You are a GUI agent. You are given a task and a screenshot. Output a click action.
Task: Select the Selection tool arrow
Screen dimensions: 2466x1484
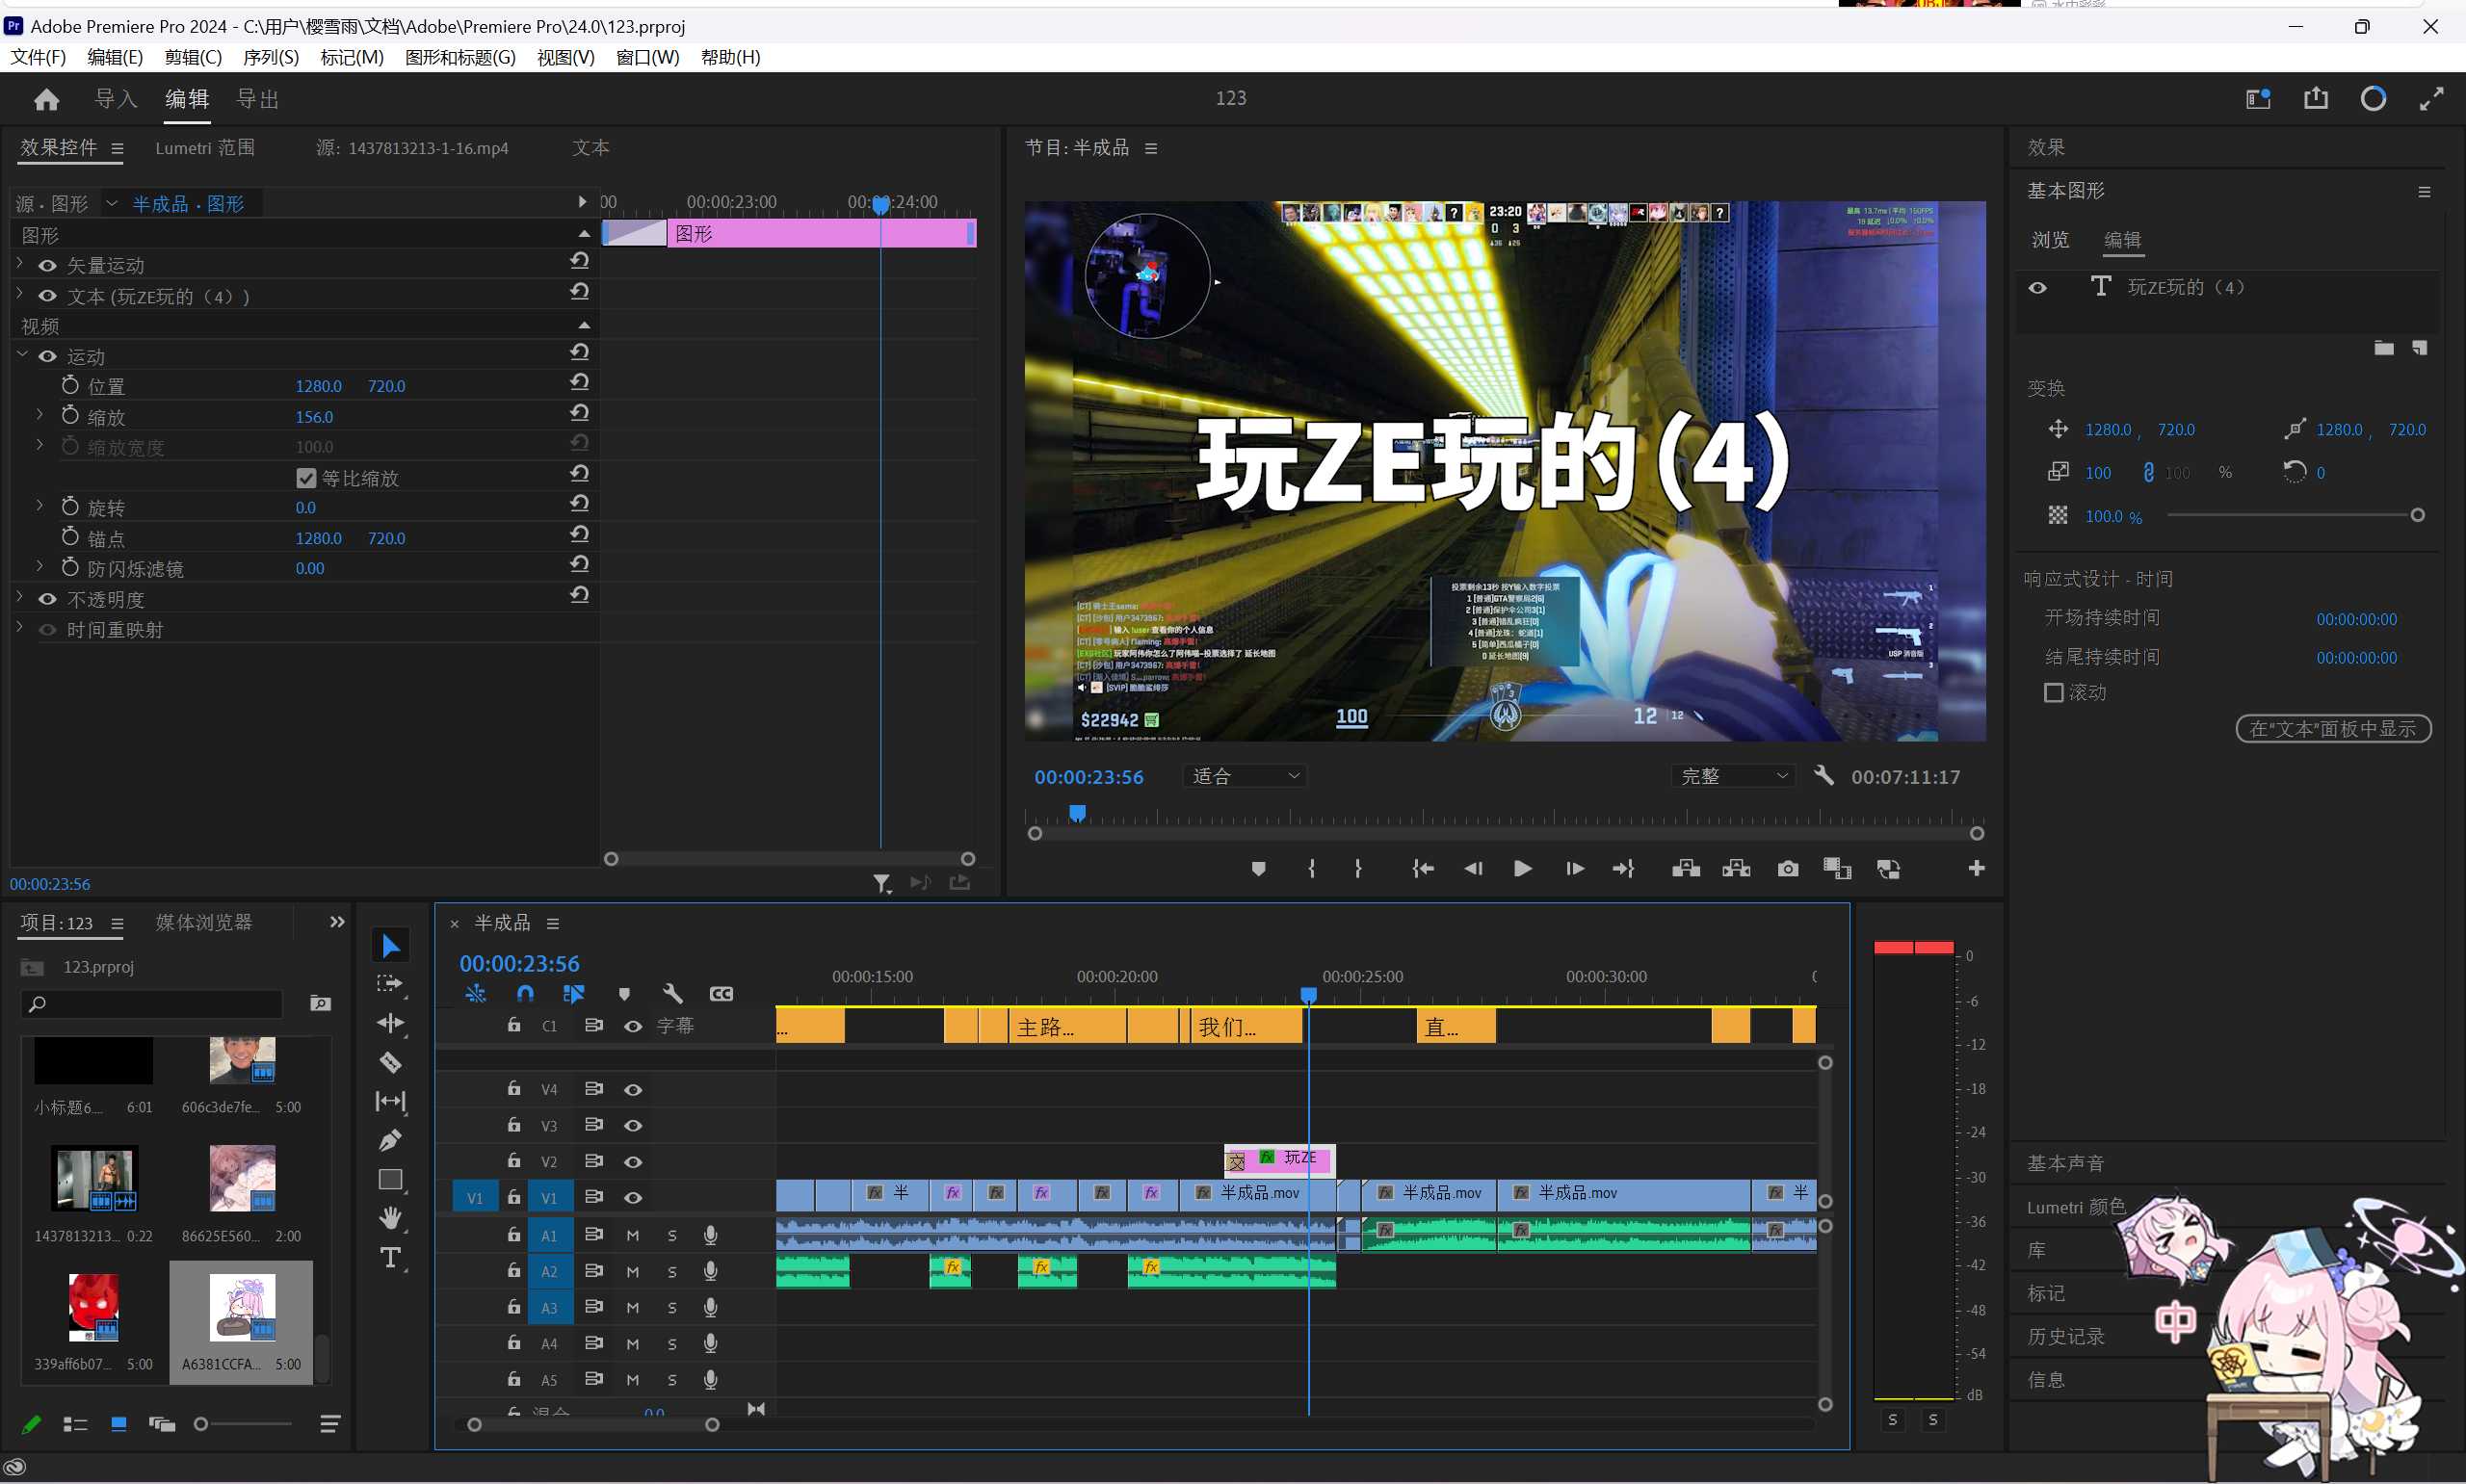pos(391,945)
